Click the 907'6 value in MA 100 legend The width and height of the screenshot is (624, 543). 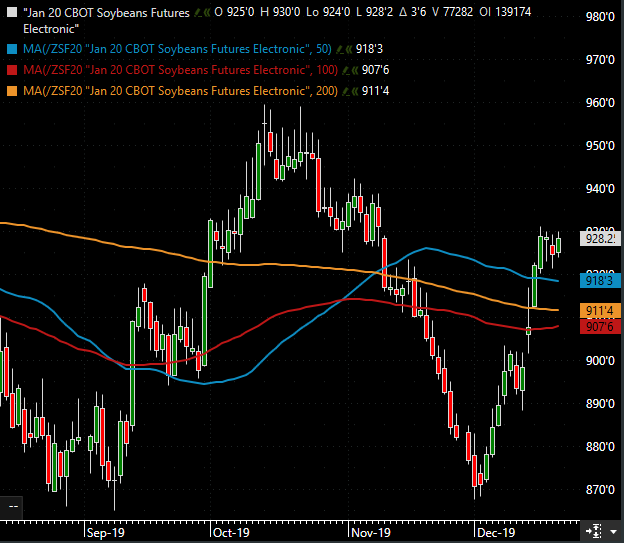pos(376,70)
